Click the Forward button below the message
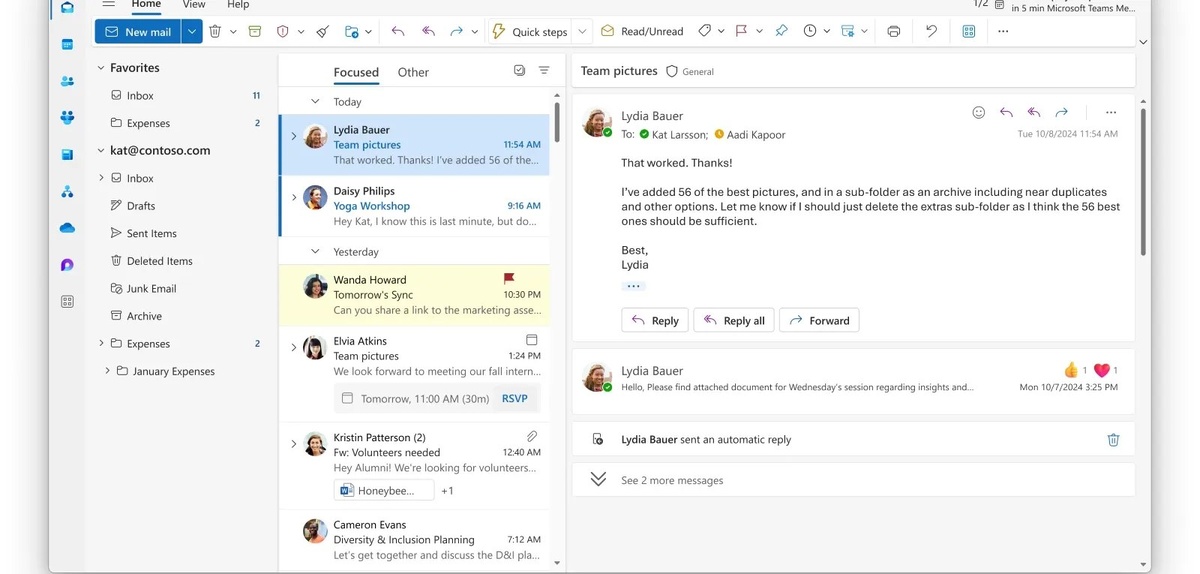The image size is (1200, 574). (819, 320)
